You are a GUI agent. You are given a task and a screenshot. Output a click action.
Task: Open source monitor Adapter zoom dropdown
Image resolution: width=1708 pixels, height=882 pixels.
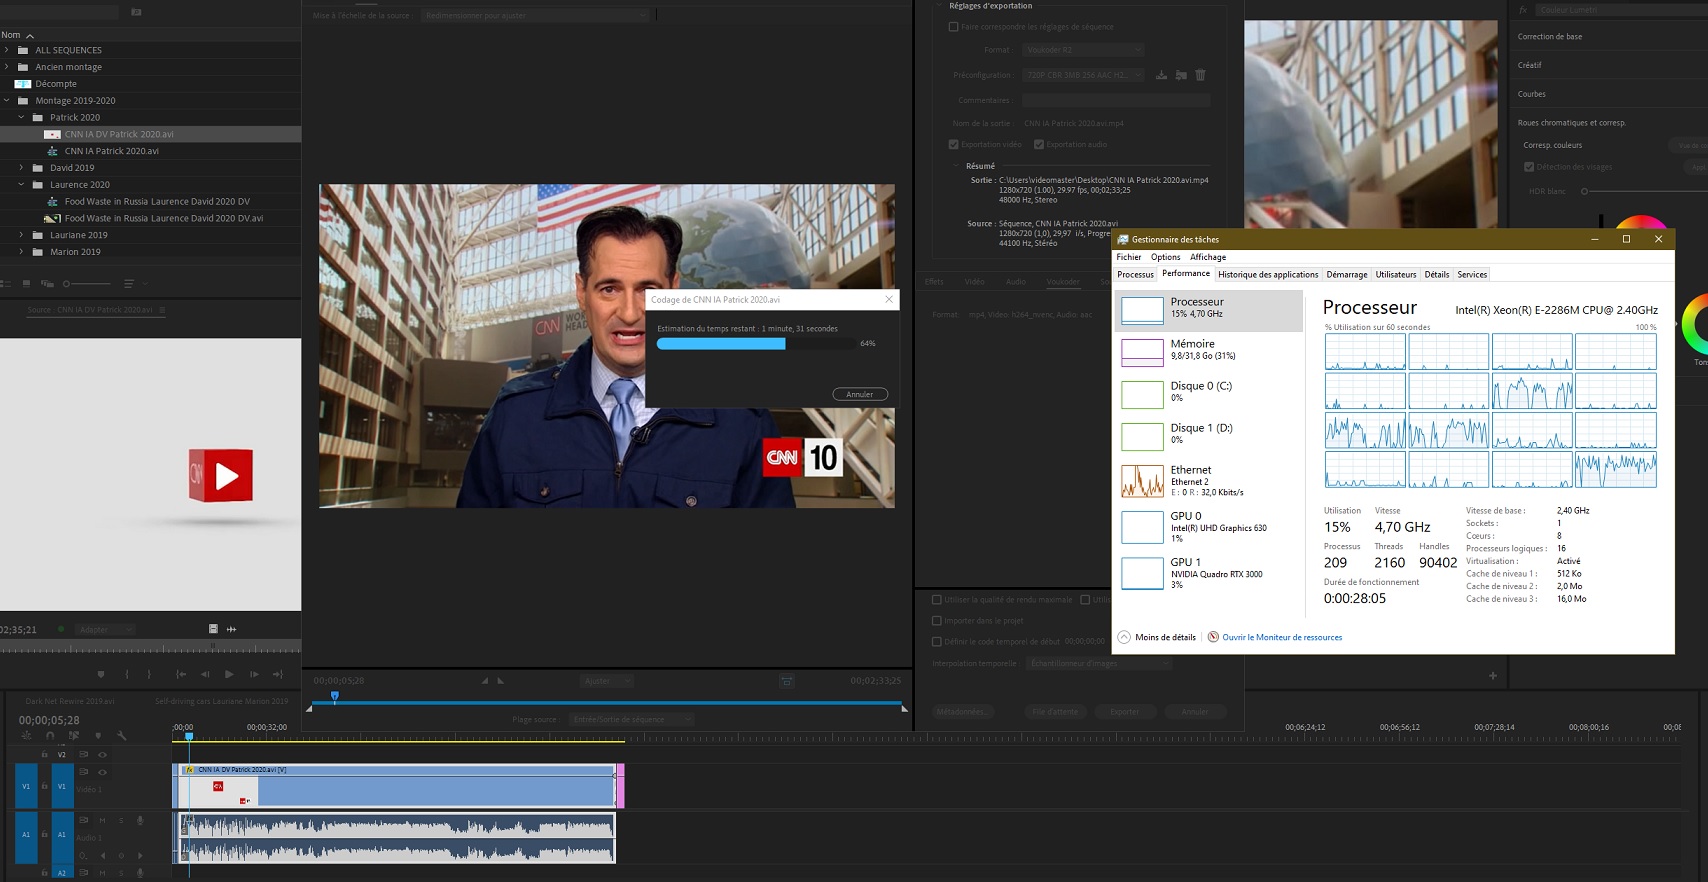(x=104, y=629)
